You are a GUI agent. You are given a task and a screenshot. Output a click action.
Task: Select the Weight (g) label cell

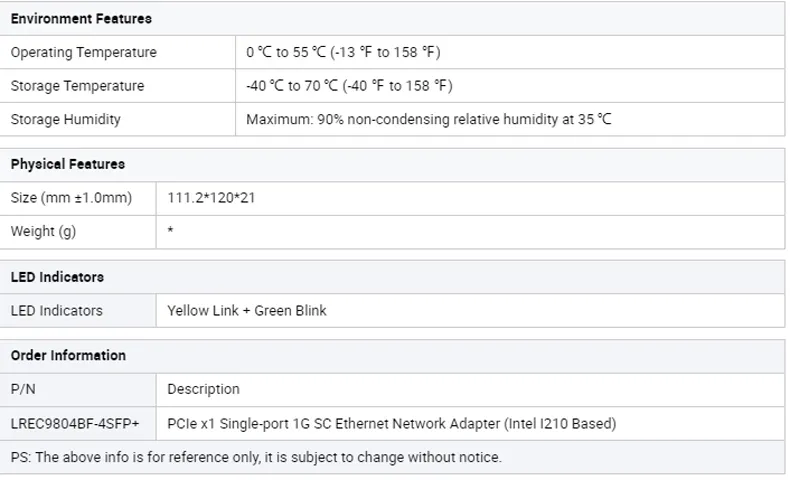[x=78, y=232]
